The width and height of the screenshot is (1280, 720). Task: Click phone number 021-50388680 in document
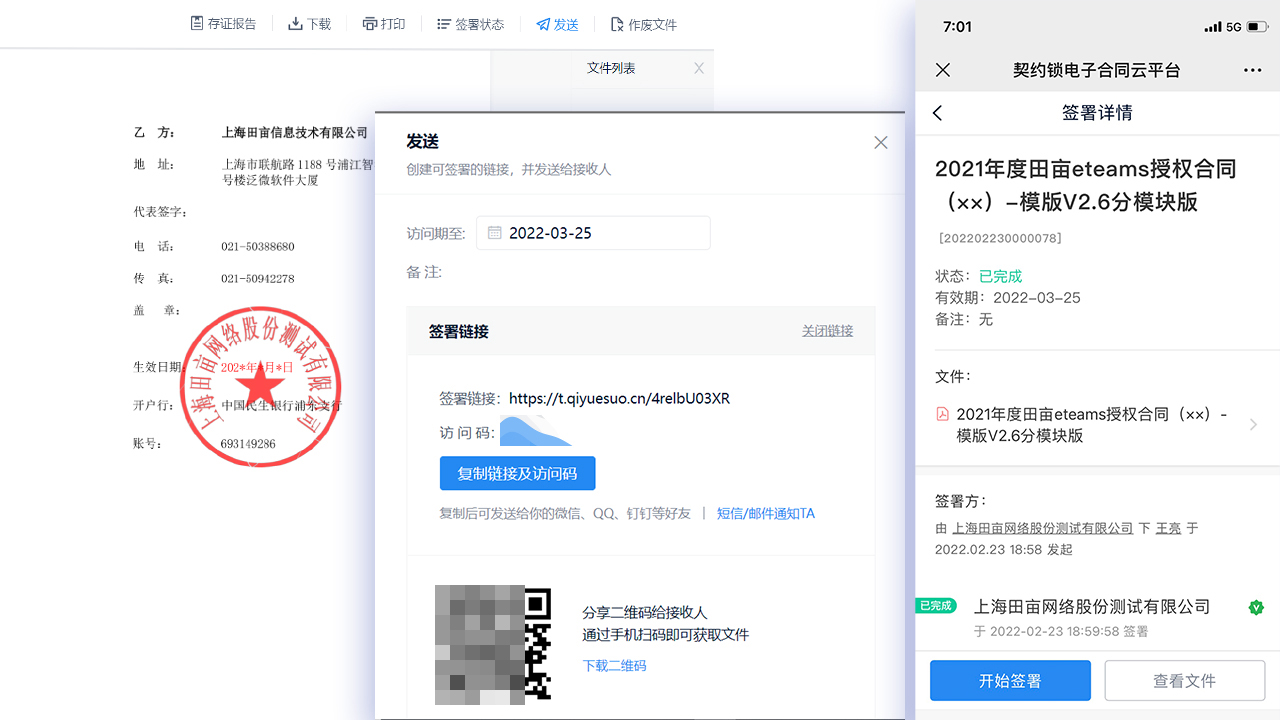258,247
